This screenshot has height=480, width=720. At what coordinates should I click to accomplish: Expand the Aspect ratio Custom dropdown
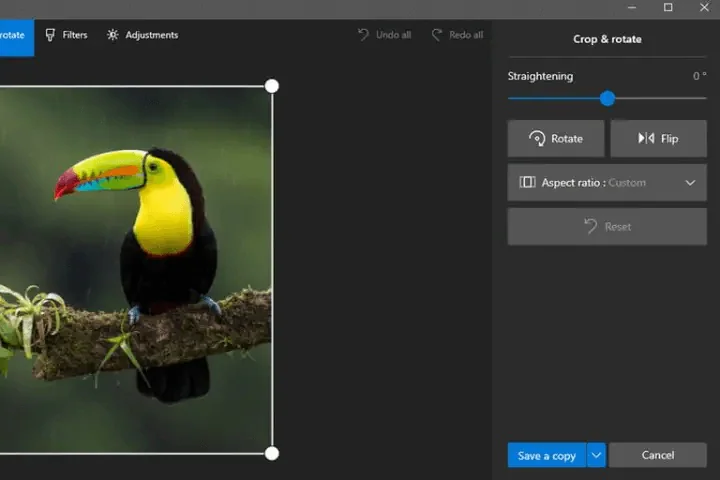pyautogui.click(x=607, y=182)
